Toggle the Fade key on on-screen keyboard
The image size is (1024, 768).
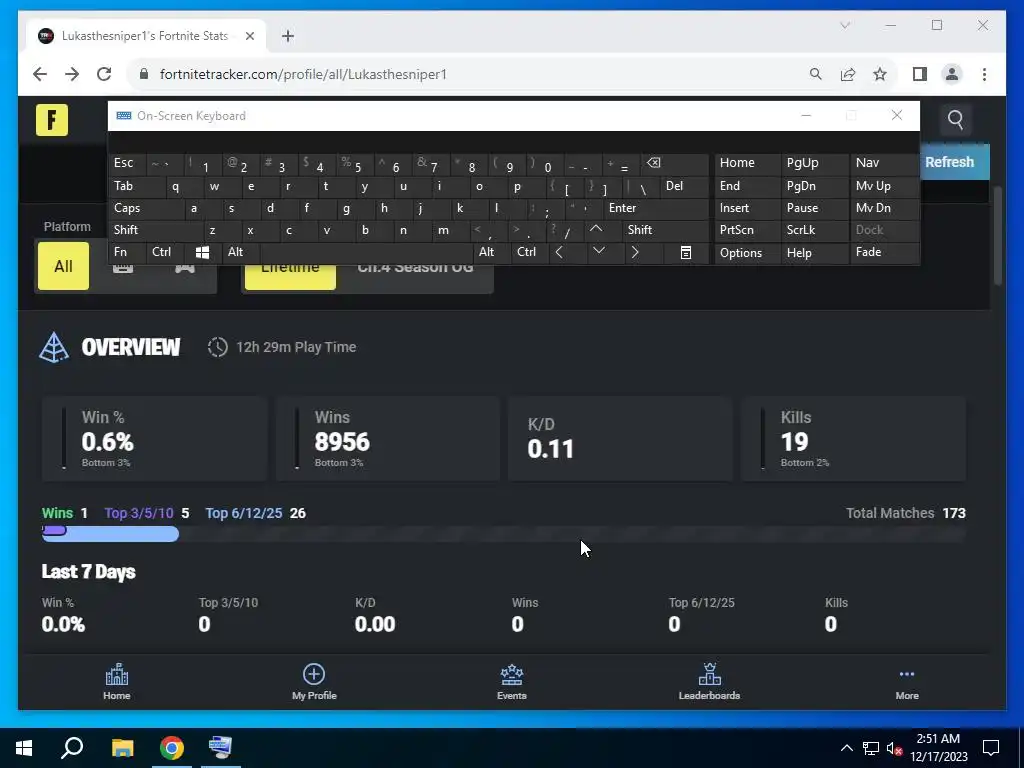884,253
